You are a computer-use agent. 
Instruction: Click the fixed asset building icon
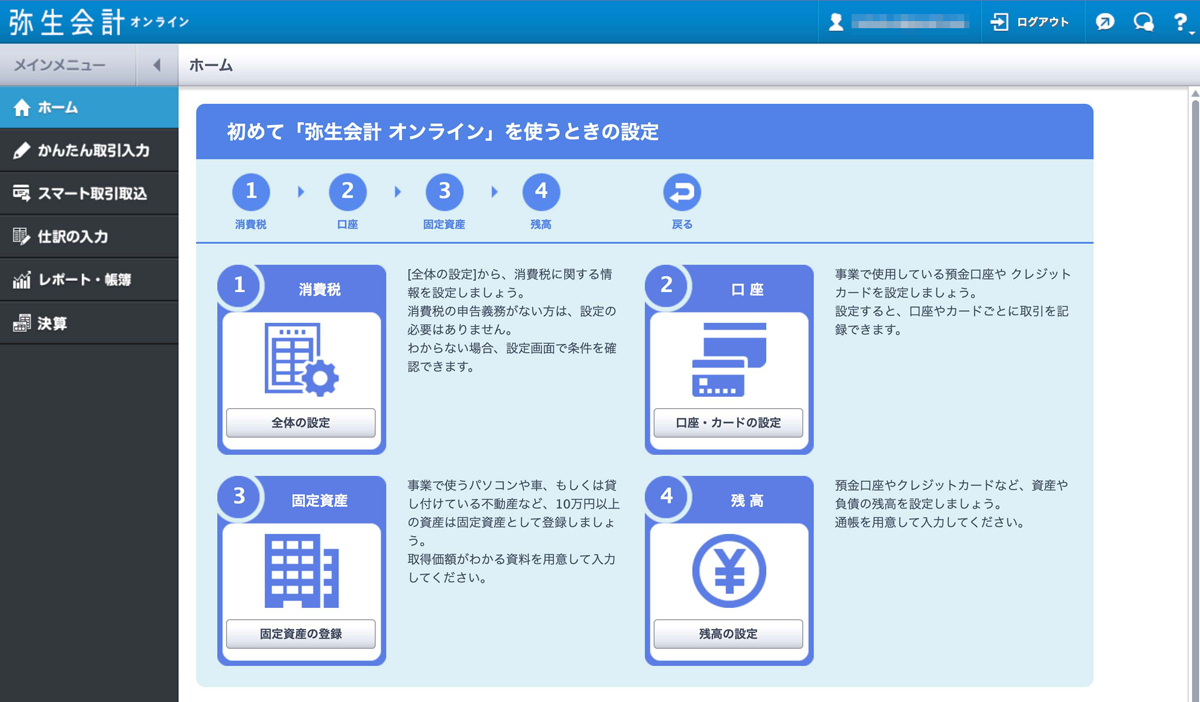point(301,571)
